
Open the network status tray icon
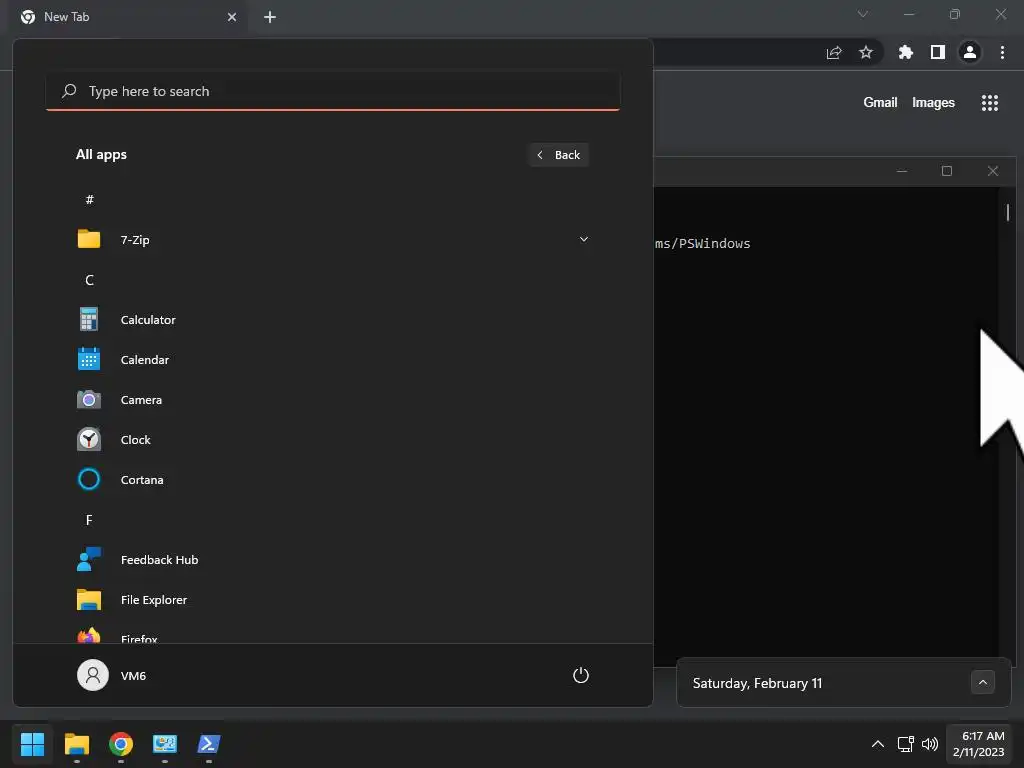905,744
